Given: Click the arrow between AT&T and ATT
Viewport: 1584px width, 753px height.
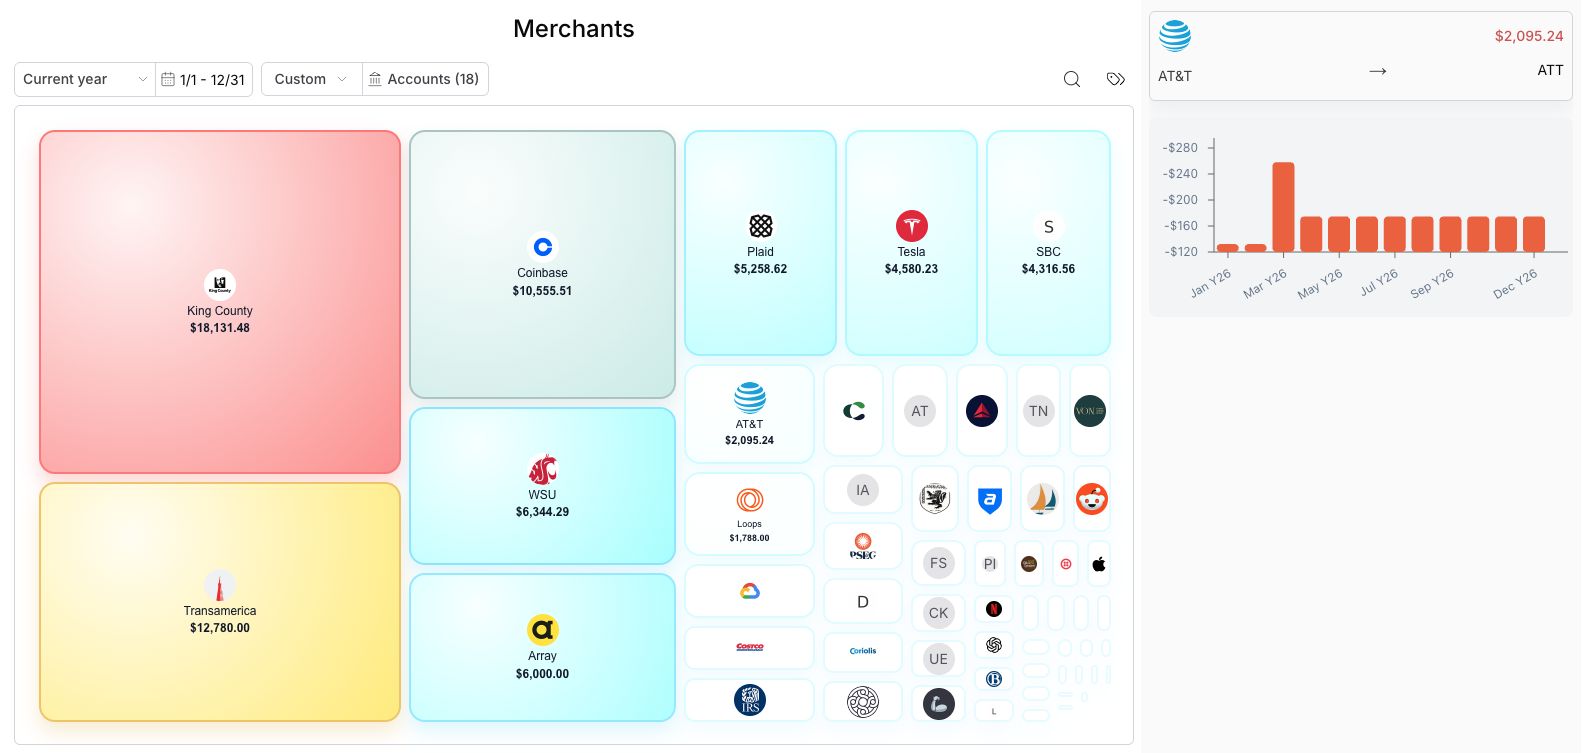Looking at the screenshot, I should 1378,71.
